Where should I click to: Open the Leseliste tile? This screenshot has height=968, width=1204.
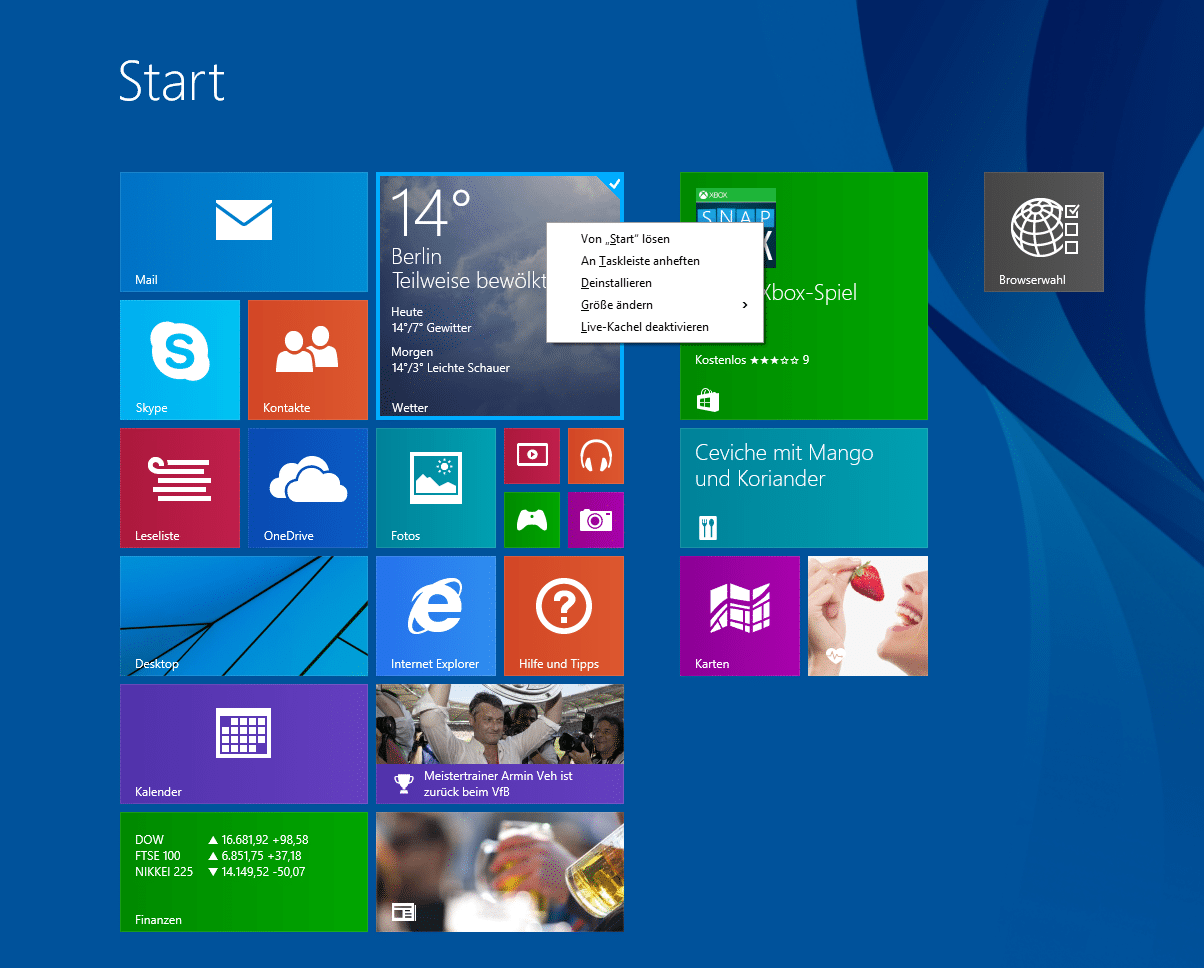180,488
